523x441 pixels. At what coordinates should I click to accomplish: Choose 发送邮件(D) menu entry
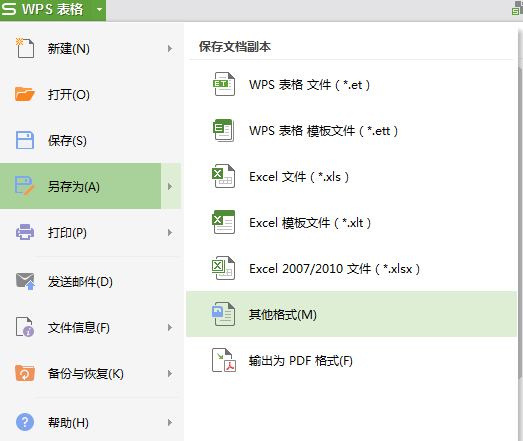tap(91, 282)
